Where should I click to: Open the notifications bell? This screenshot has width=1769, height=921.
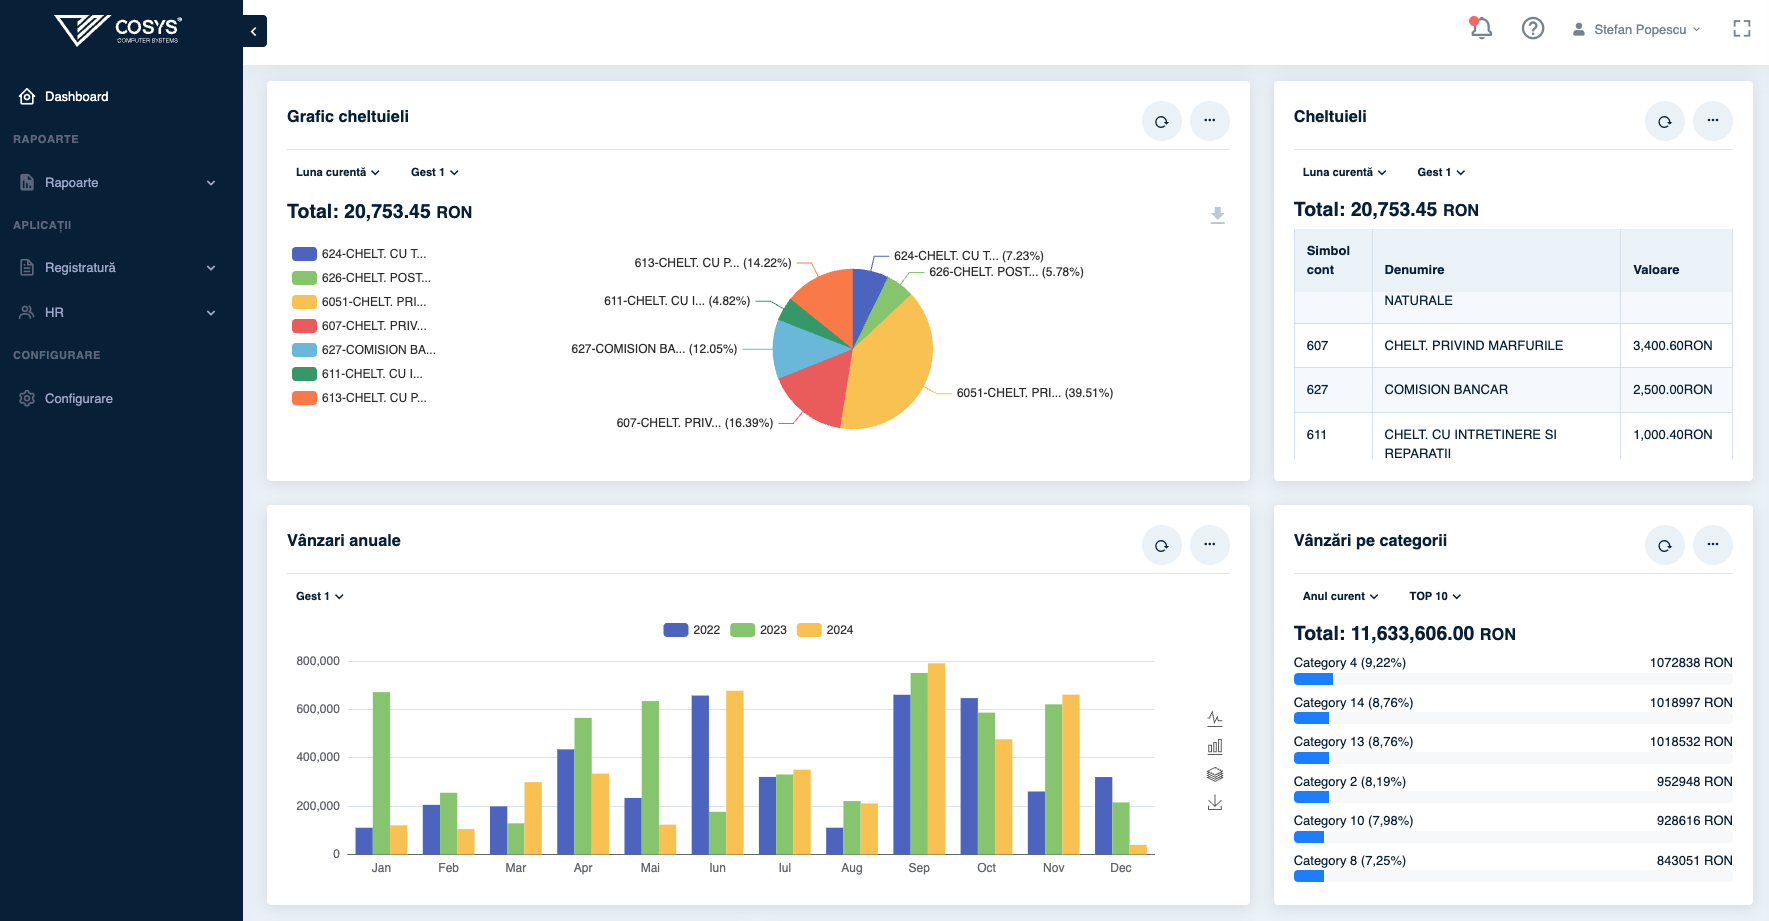click(x=1481, y=29)
